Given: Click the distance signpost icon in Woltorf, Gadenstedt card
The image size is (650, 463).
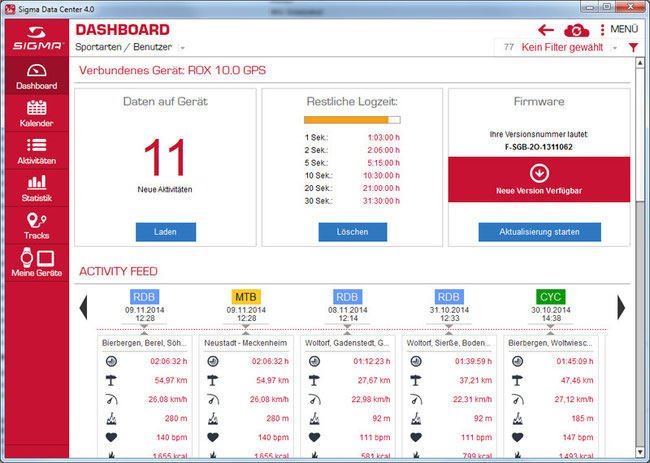Looking at the screenshot, I should pos(314,380).
